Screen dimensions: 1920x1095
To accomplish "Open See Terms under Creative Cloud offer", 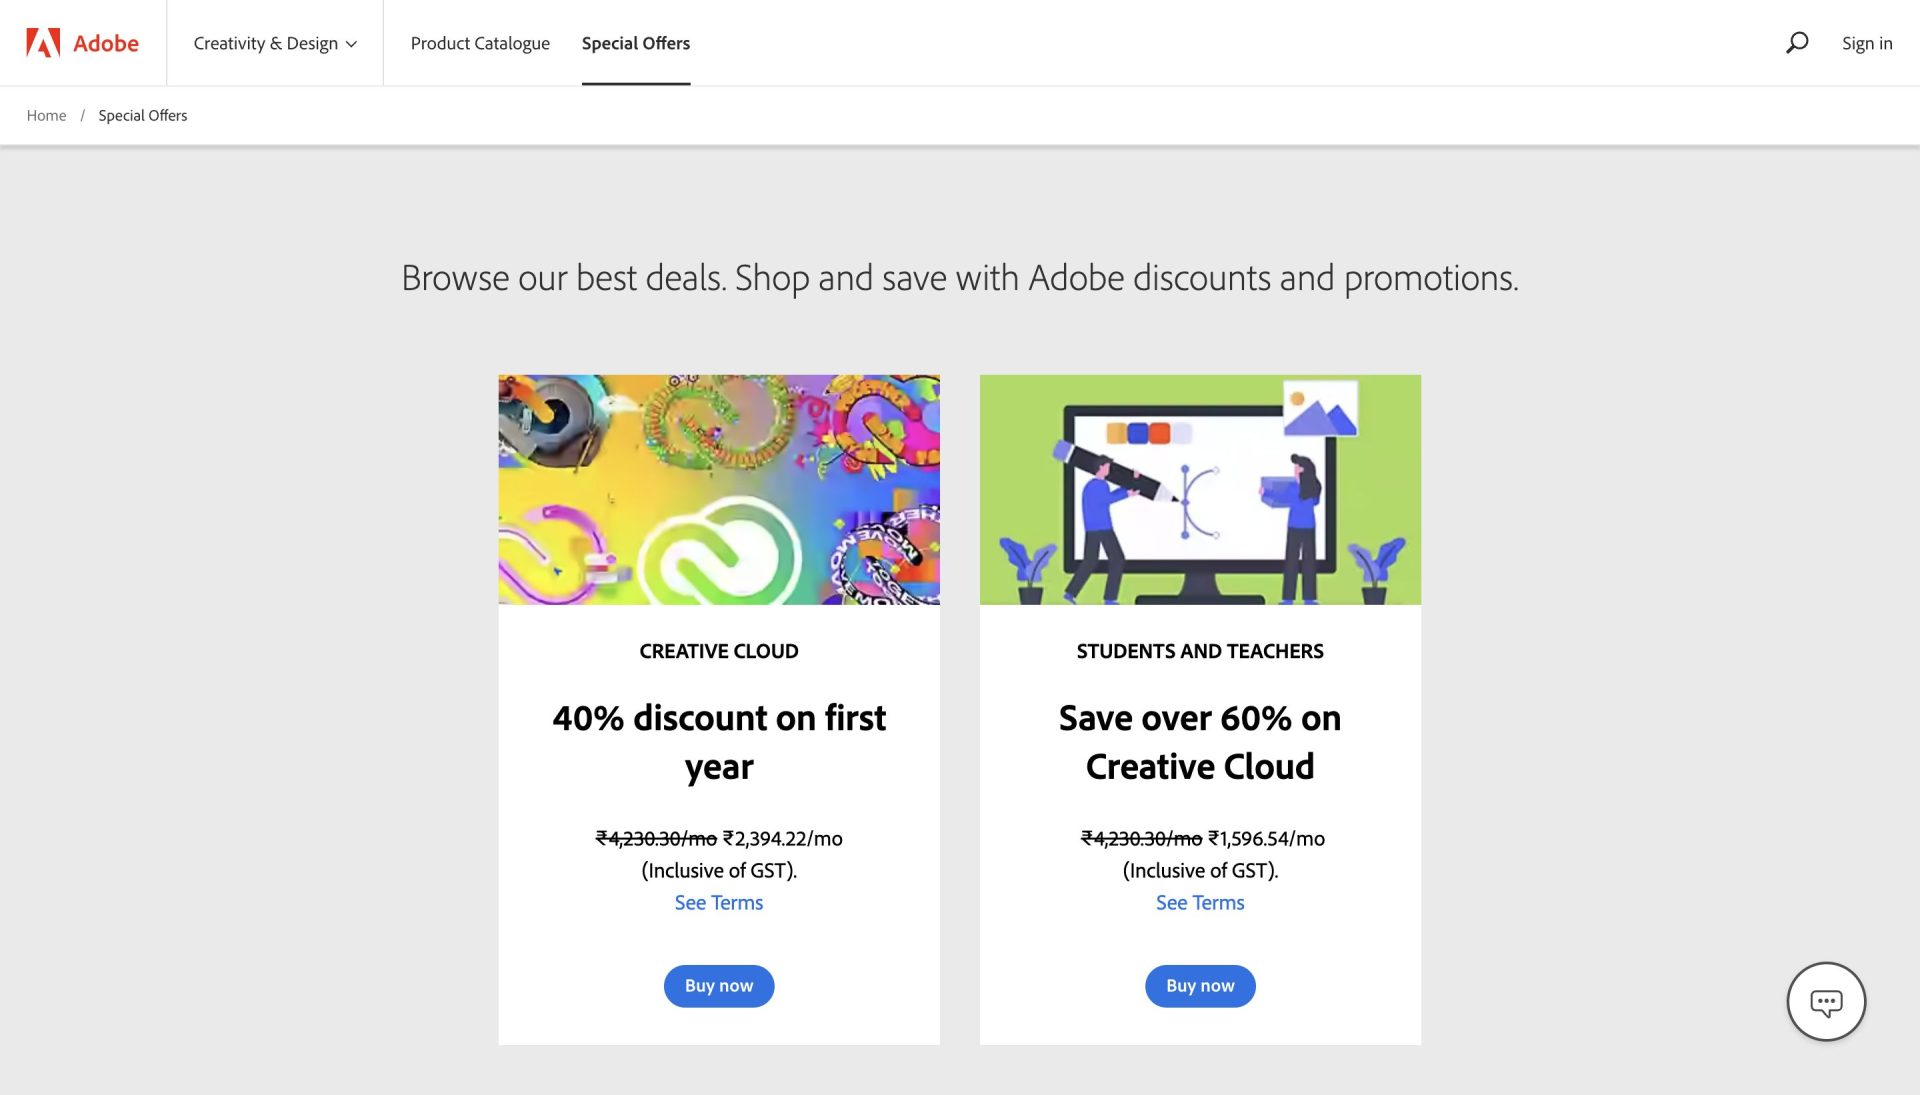I will tap(719, 903).
